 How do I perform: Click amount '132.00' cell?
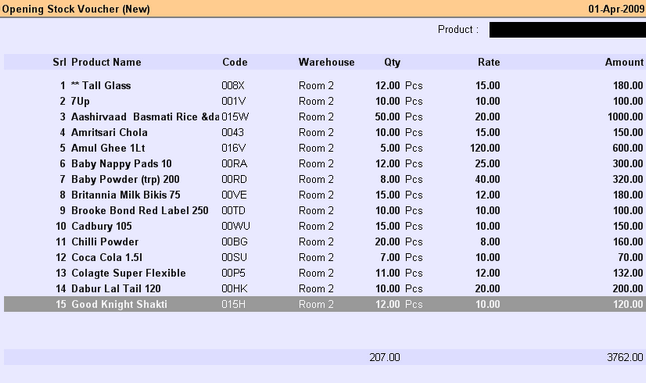[628, 273]
